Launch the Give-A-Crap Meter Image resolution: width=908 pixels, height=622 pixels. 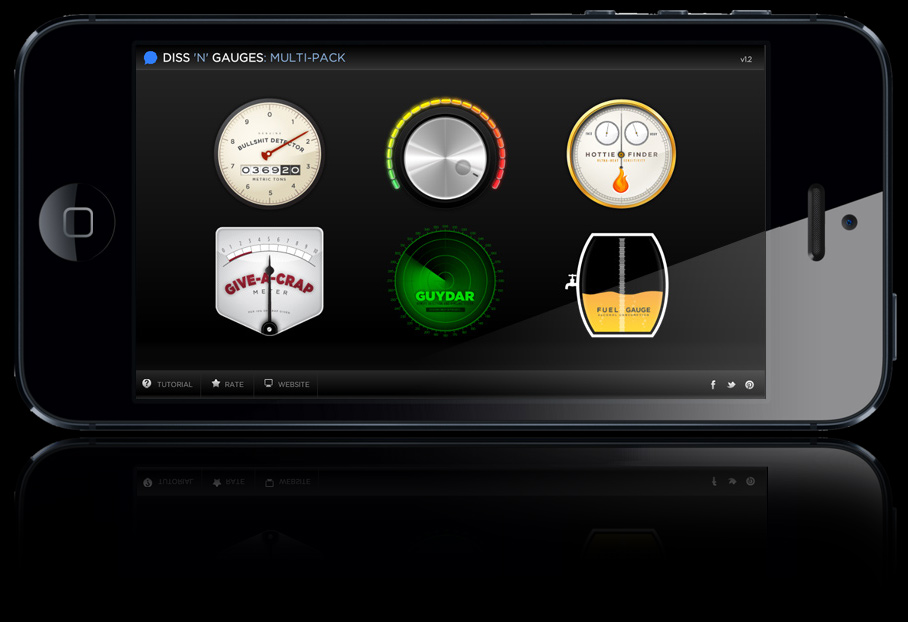tap(269, 281)
